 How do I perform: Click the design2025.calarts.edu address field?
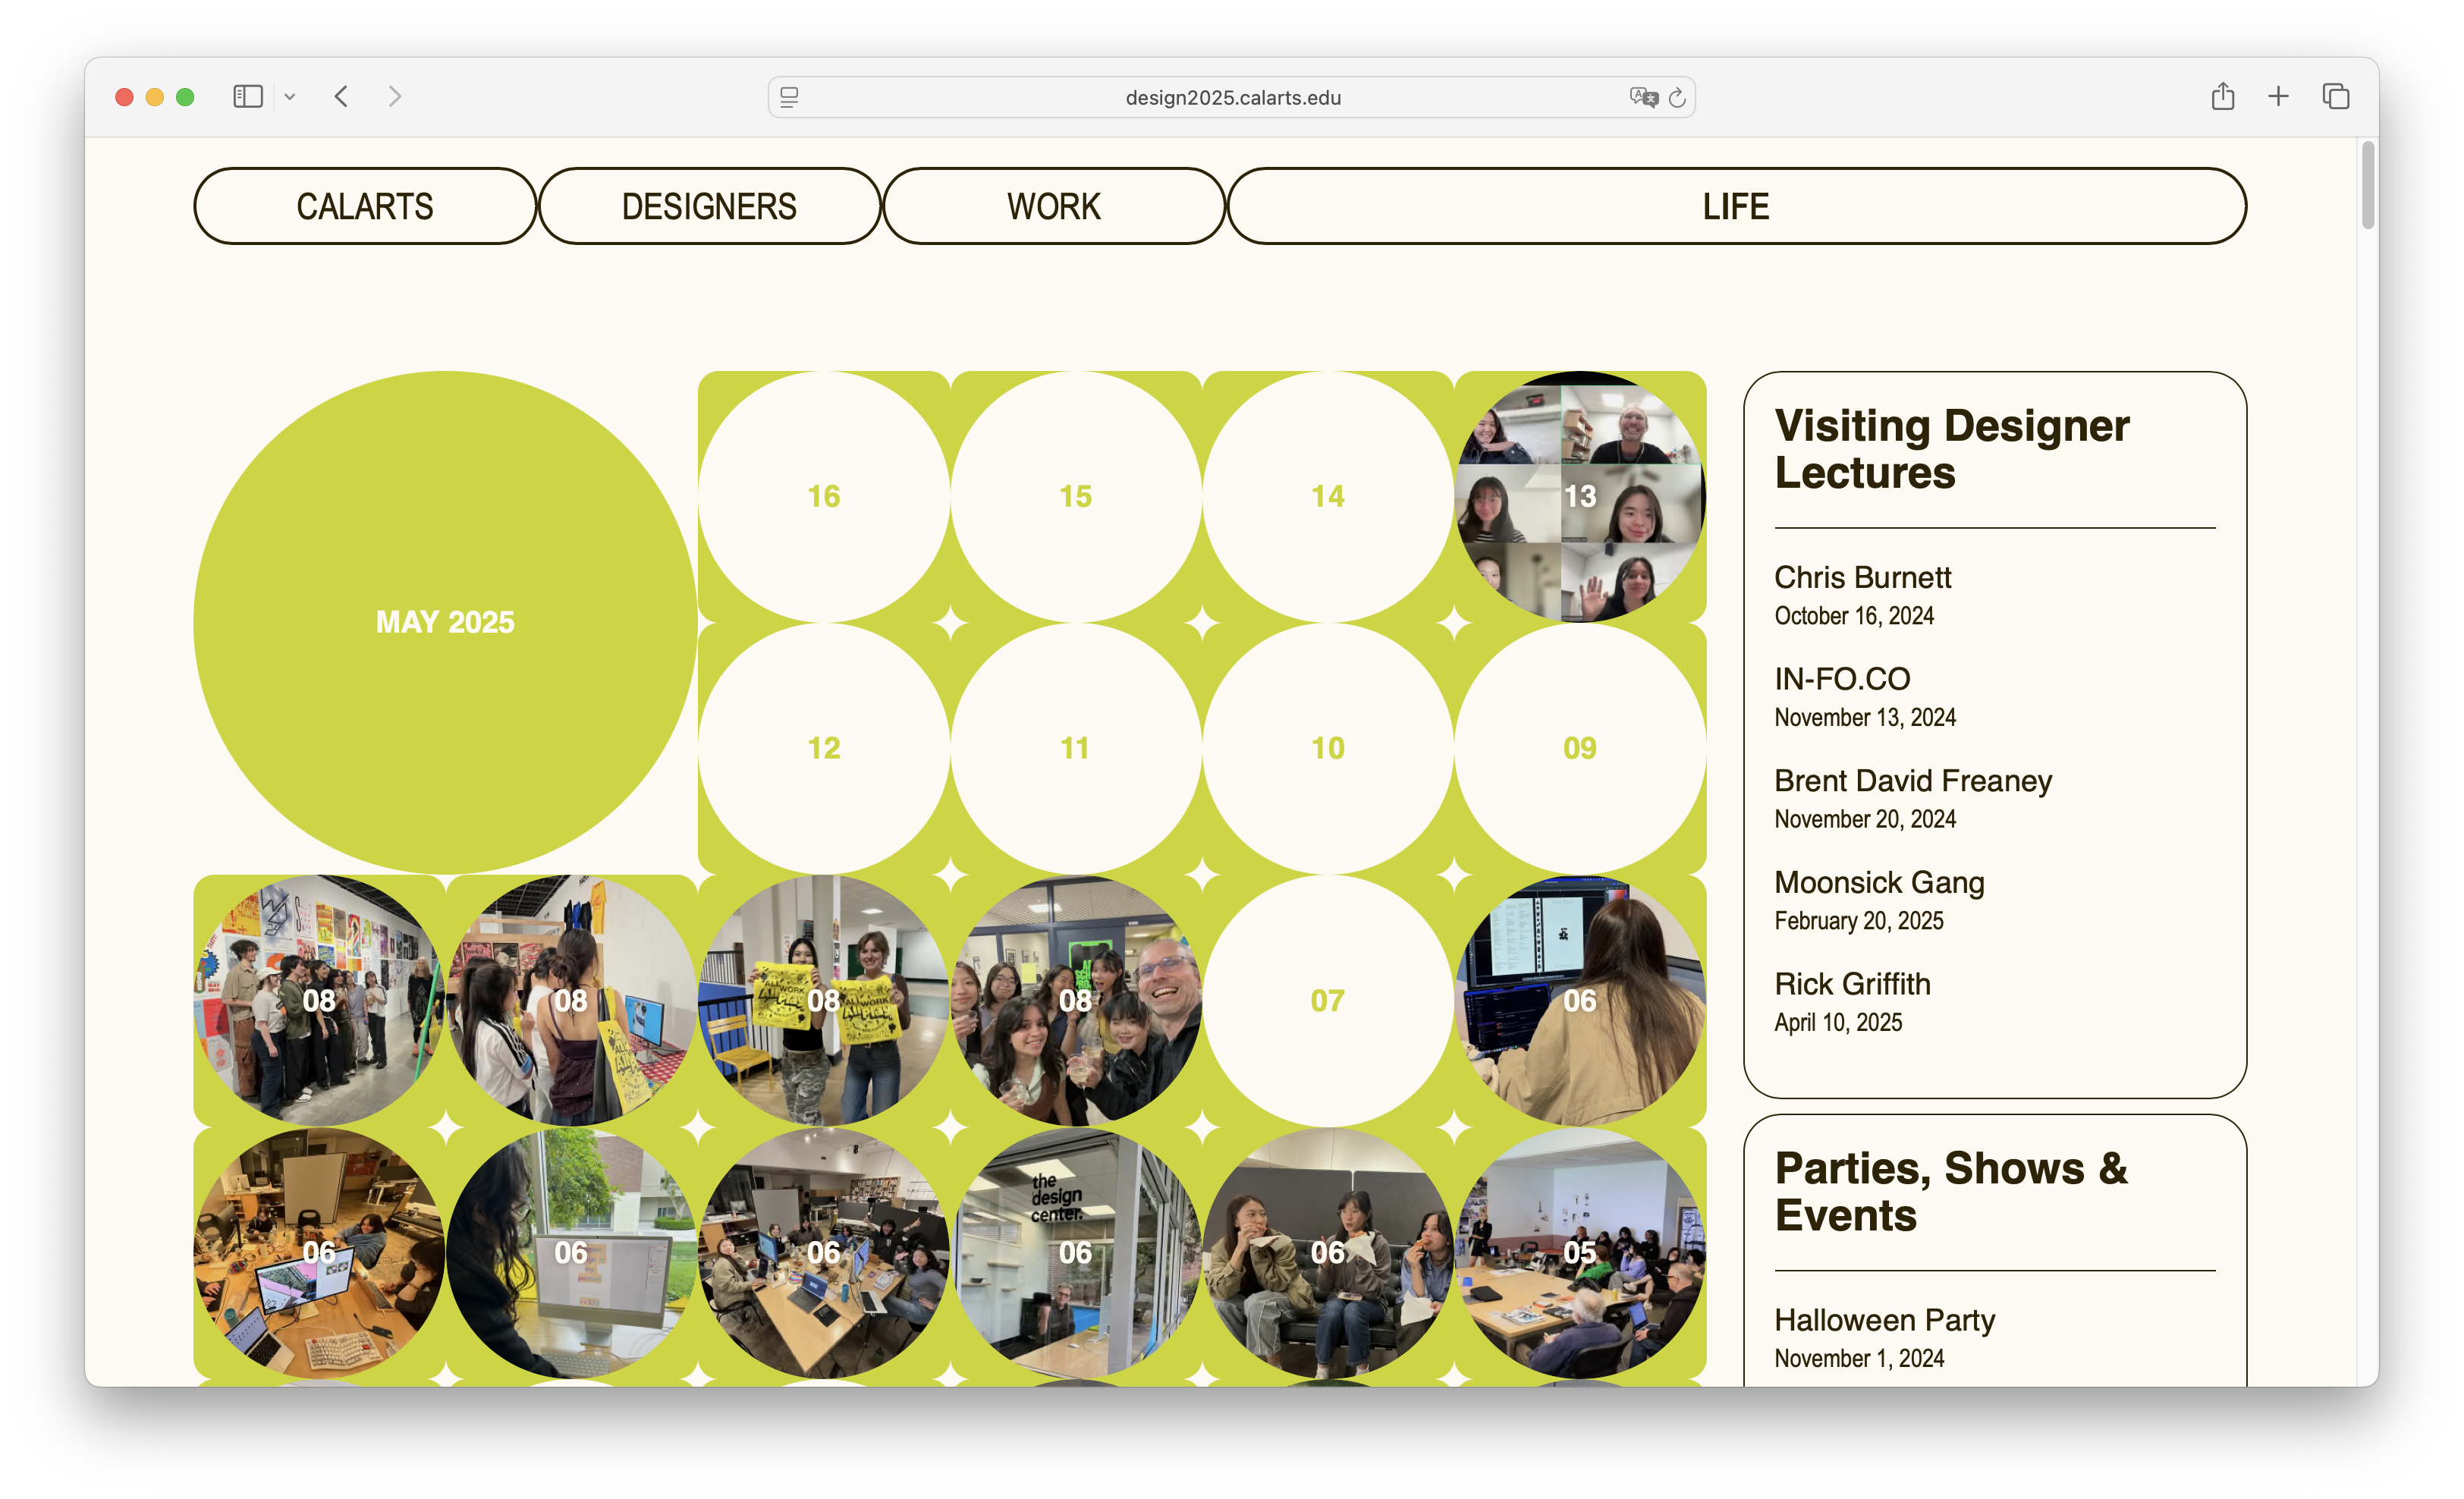click(x=1232, y=97)
